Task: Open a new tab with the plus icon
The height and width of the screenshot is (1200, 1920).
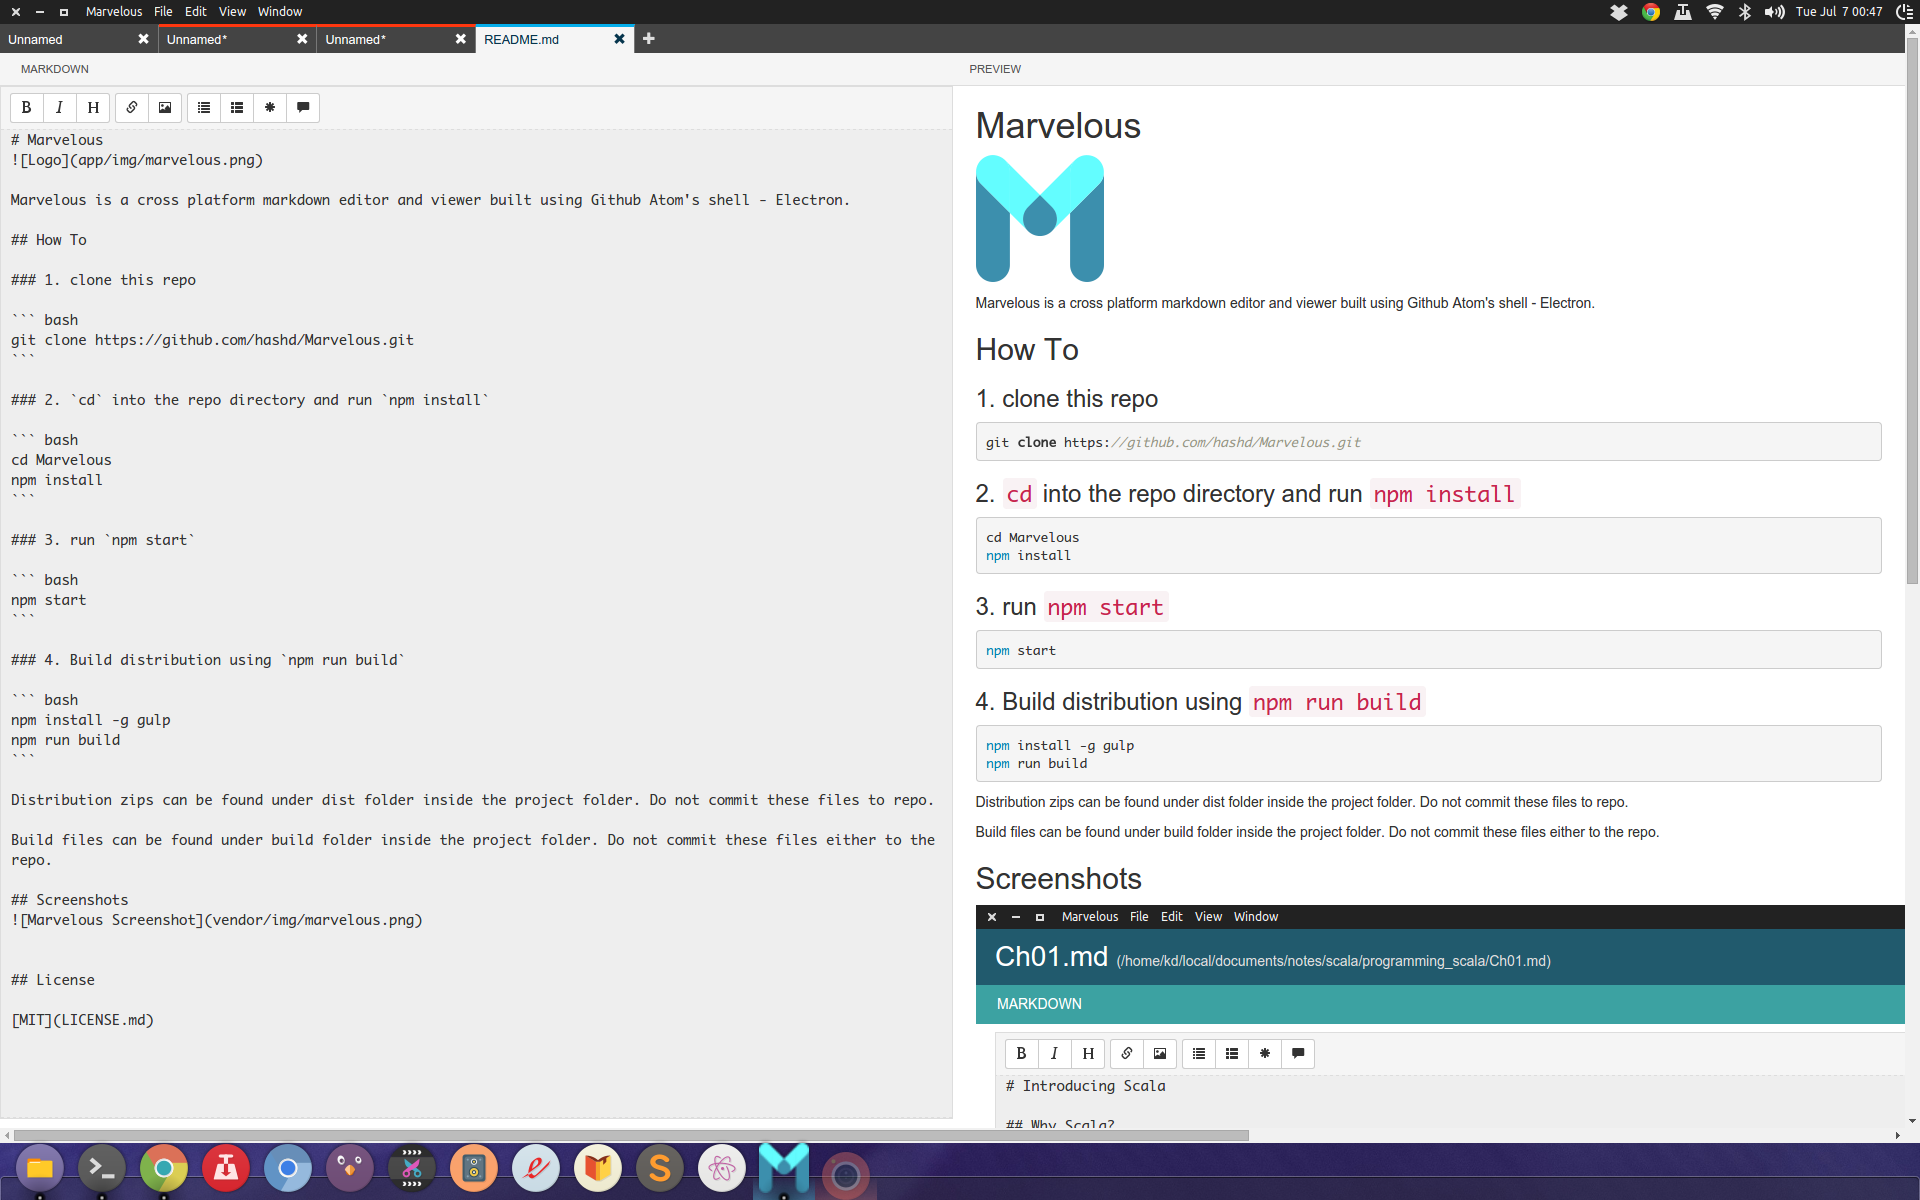Action: (x=649, y=39)
